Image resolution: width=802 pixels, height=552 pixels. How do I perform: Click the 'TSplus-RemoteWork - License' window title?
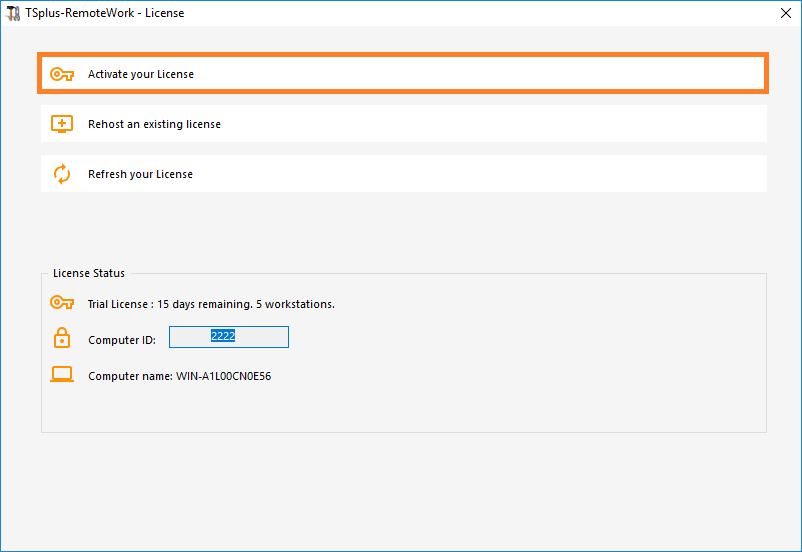[105, 13]
